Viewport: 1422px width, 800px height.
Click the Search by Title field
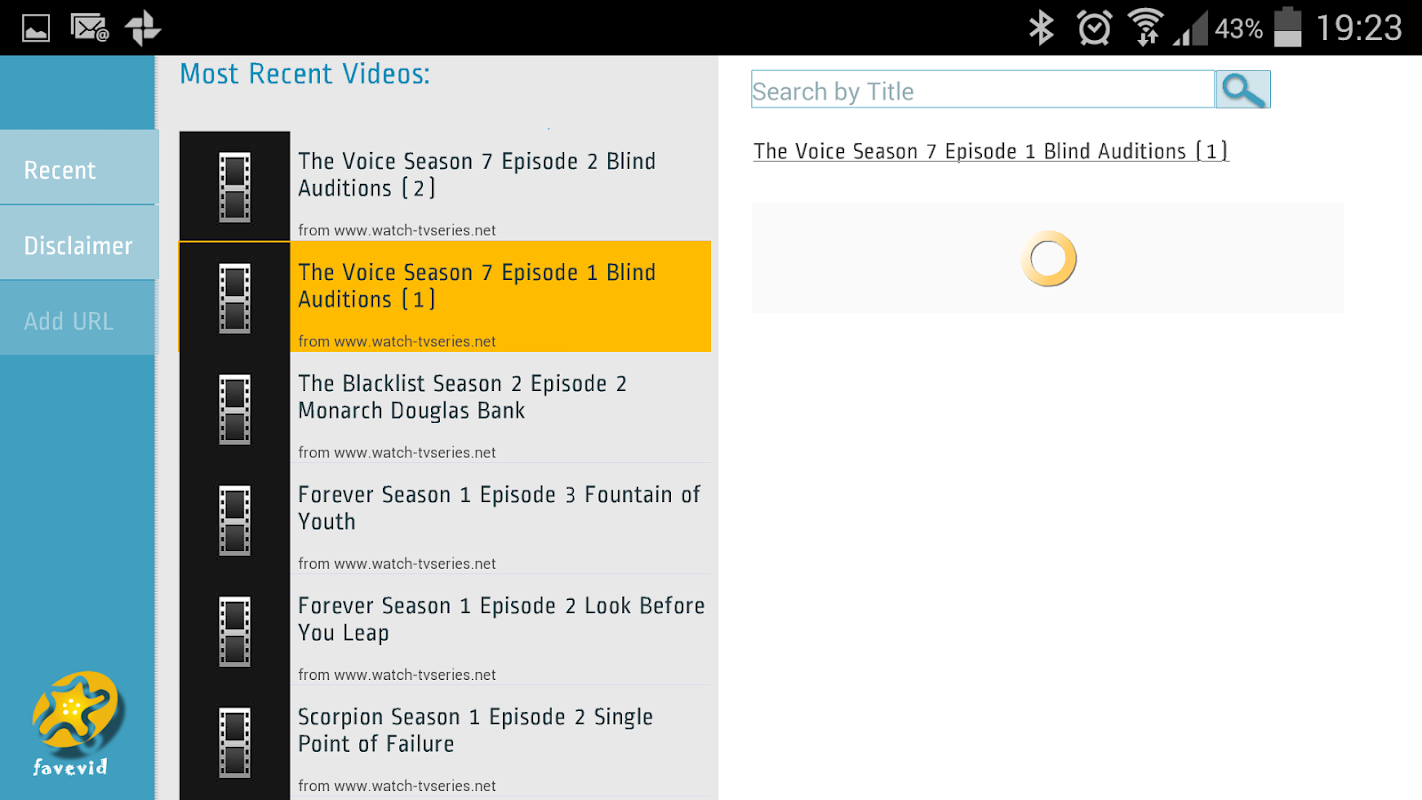click(x=983, y=90)
